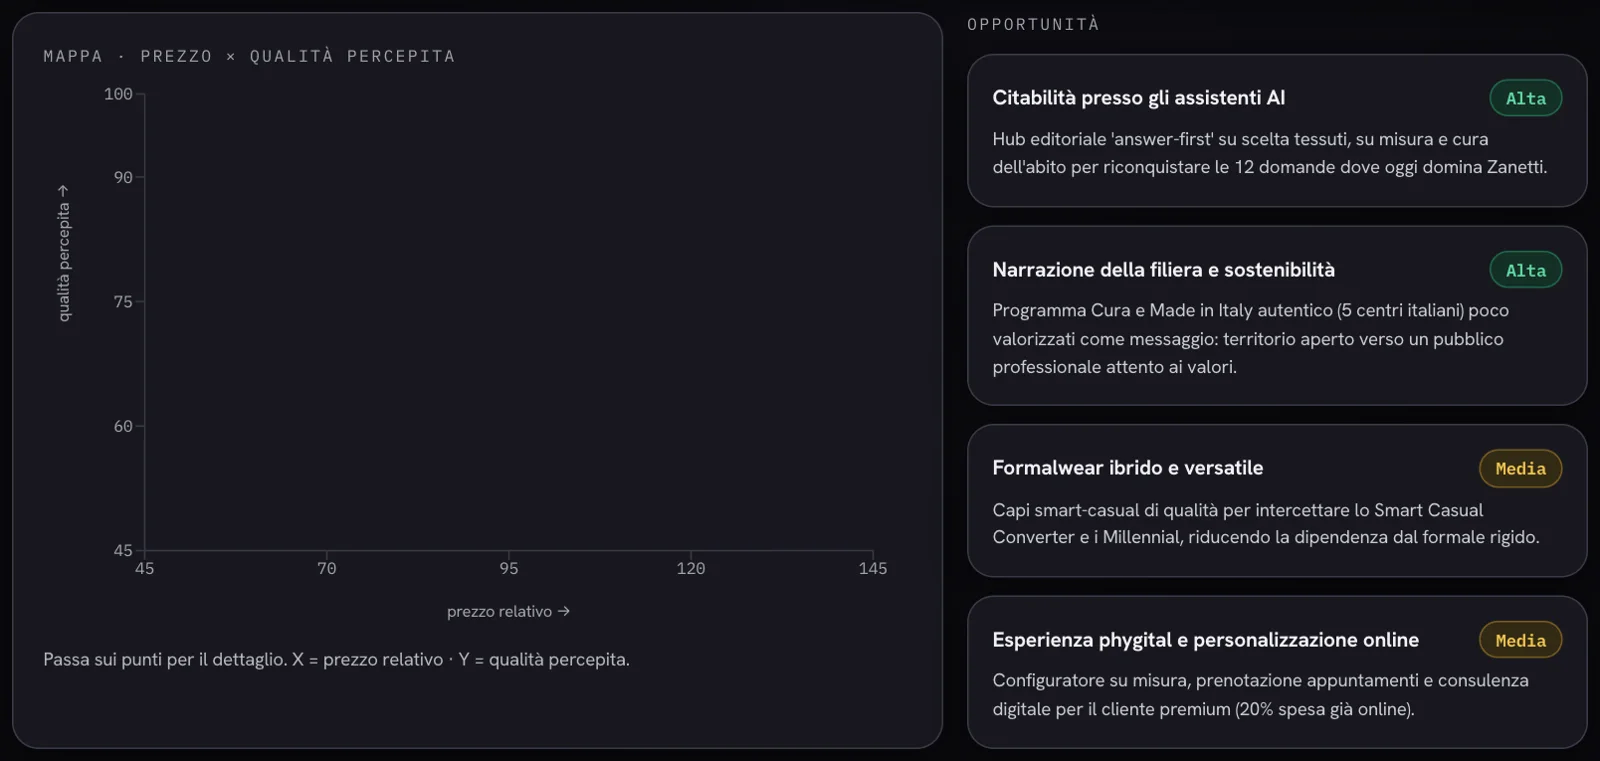This screenshot has height=761, width=1600.
Task: Click the 145 tick label on the price axis
Action: [x=873, y=568]
